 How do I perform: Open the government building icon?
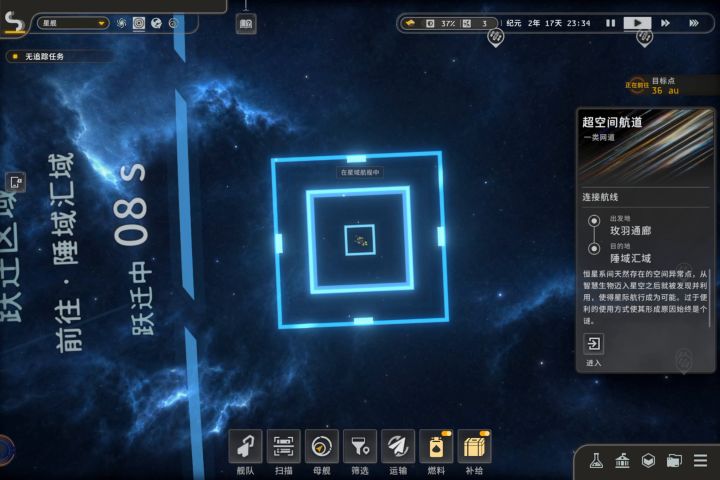622,460
